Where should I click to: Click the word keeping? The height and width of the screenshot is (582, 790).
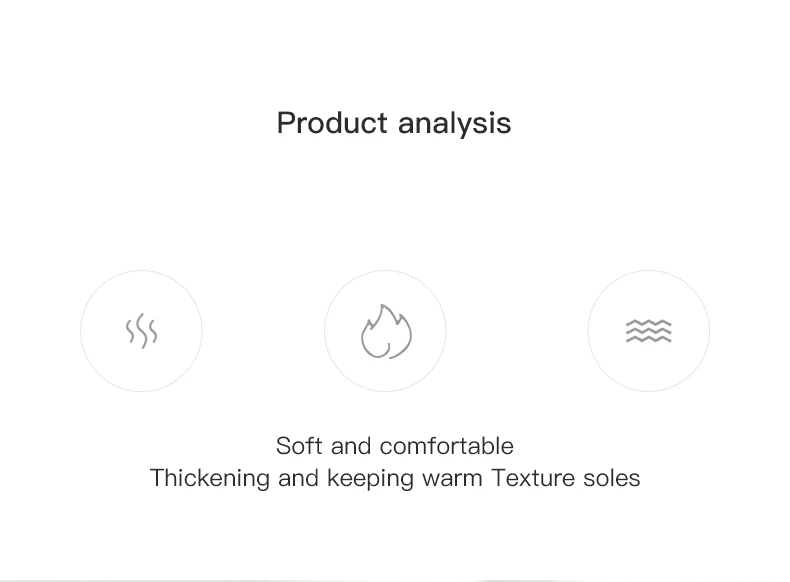(370, 479)
